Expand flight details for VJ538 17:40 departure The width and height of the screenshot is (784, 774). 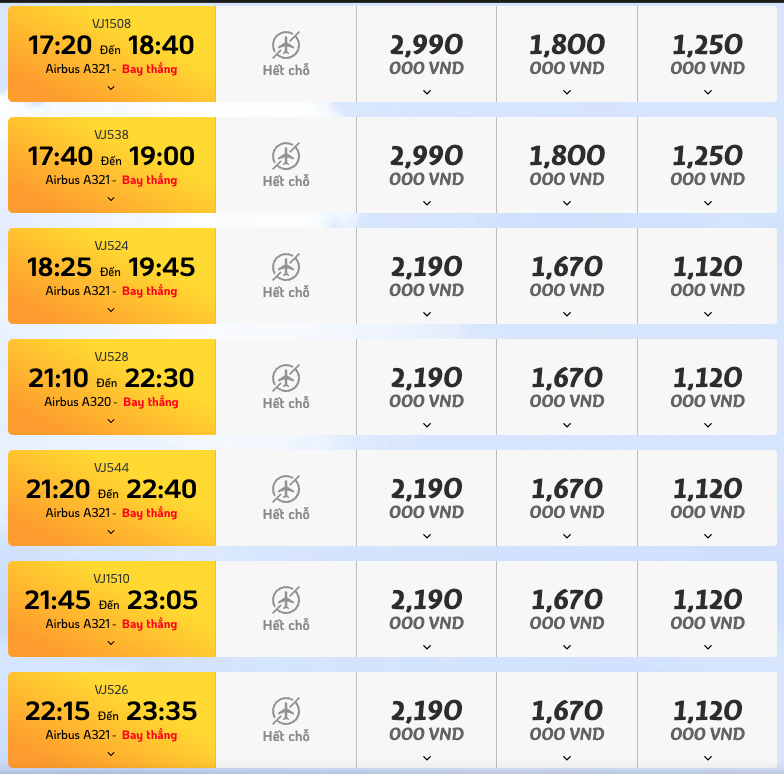coord(111,199)
